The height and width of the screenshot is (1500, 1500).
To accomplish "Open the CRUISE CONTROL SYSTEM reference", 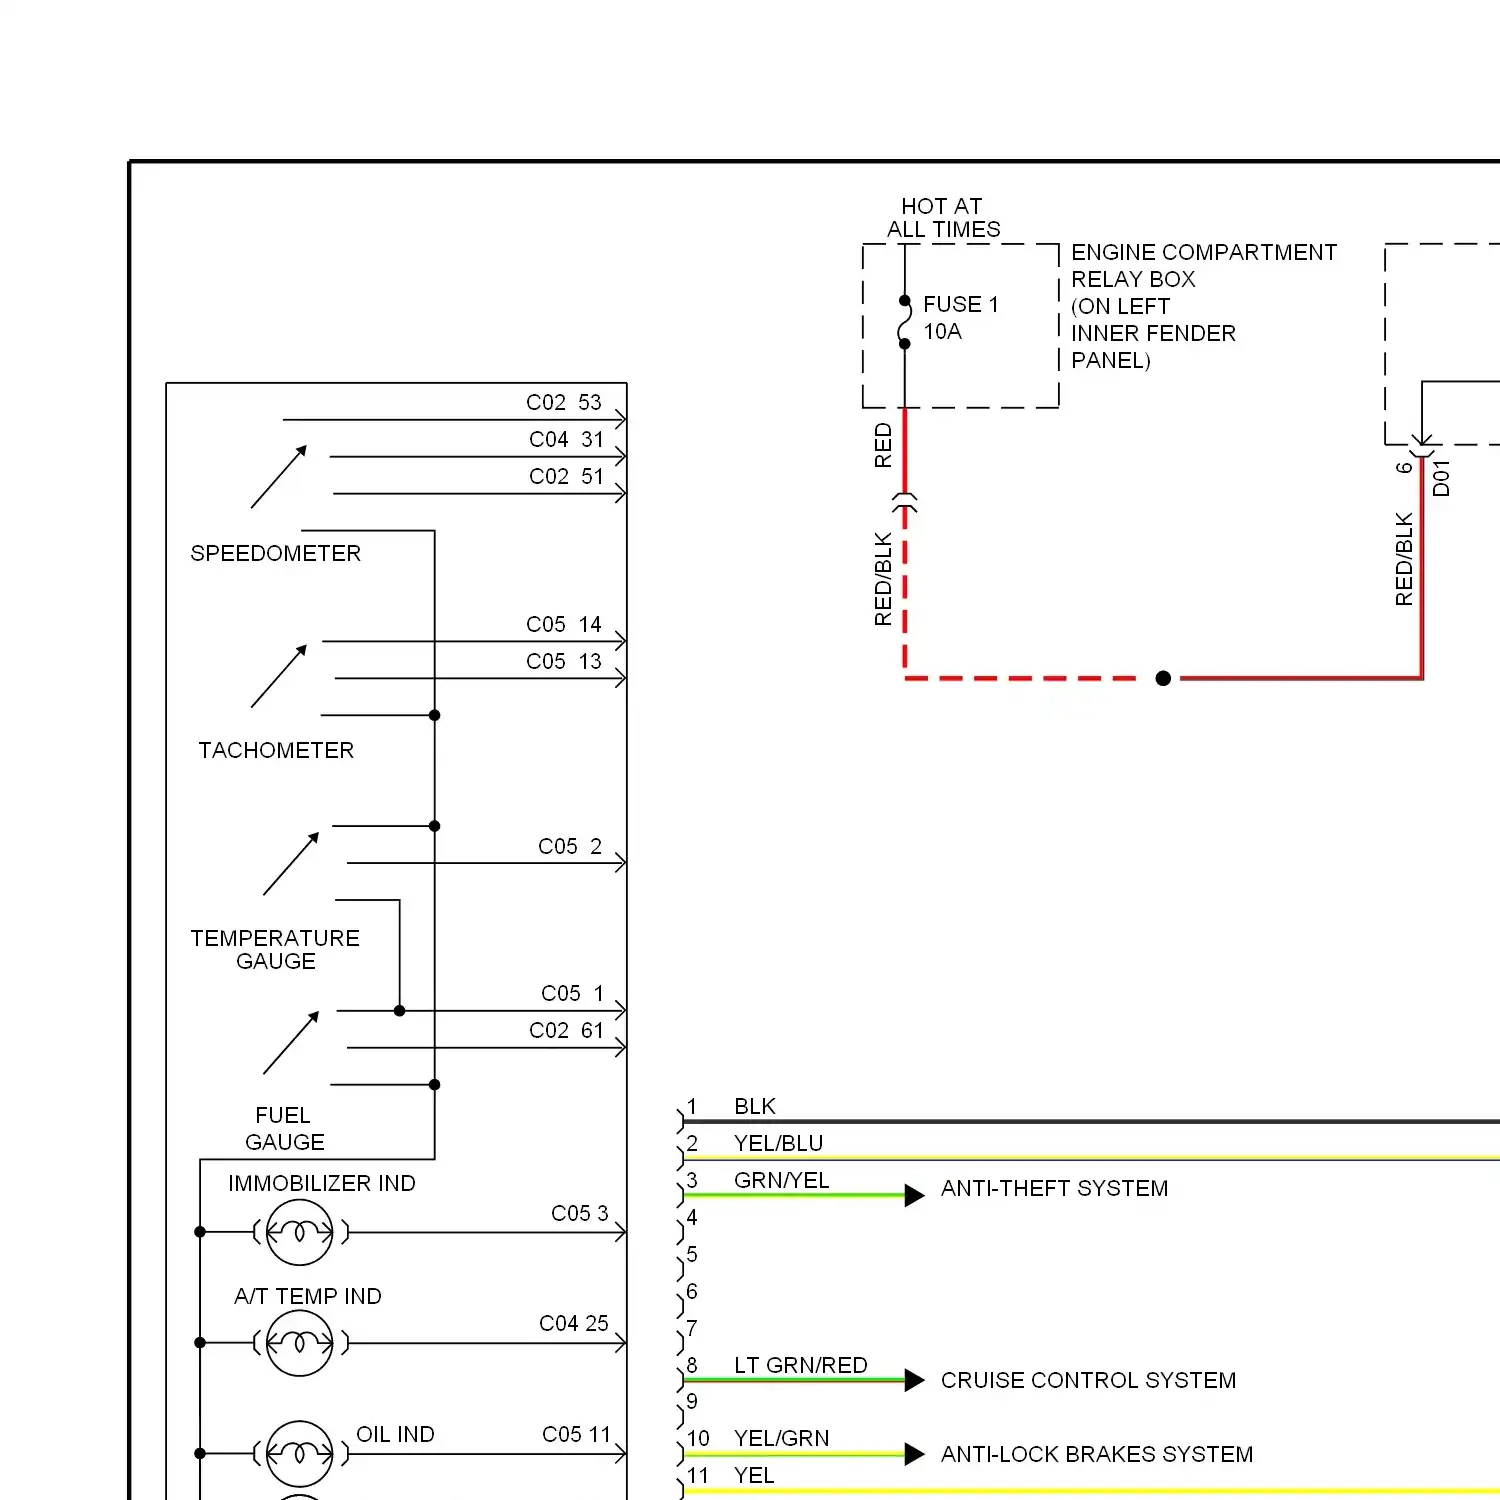I will tap(1088, 1380).
